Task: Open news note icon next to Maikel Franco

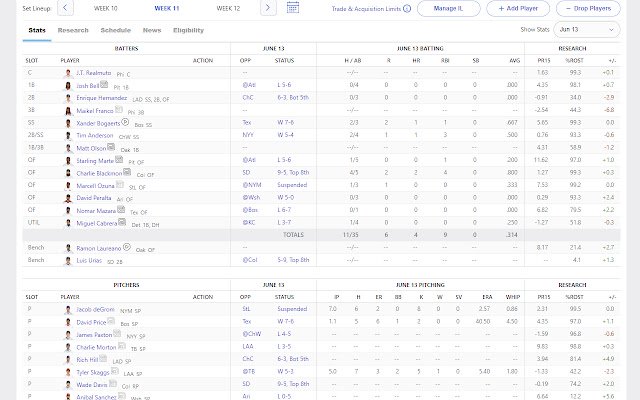Action: pos(118,109)
